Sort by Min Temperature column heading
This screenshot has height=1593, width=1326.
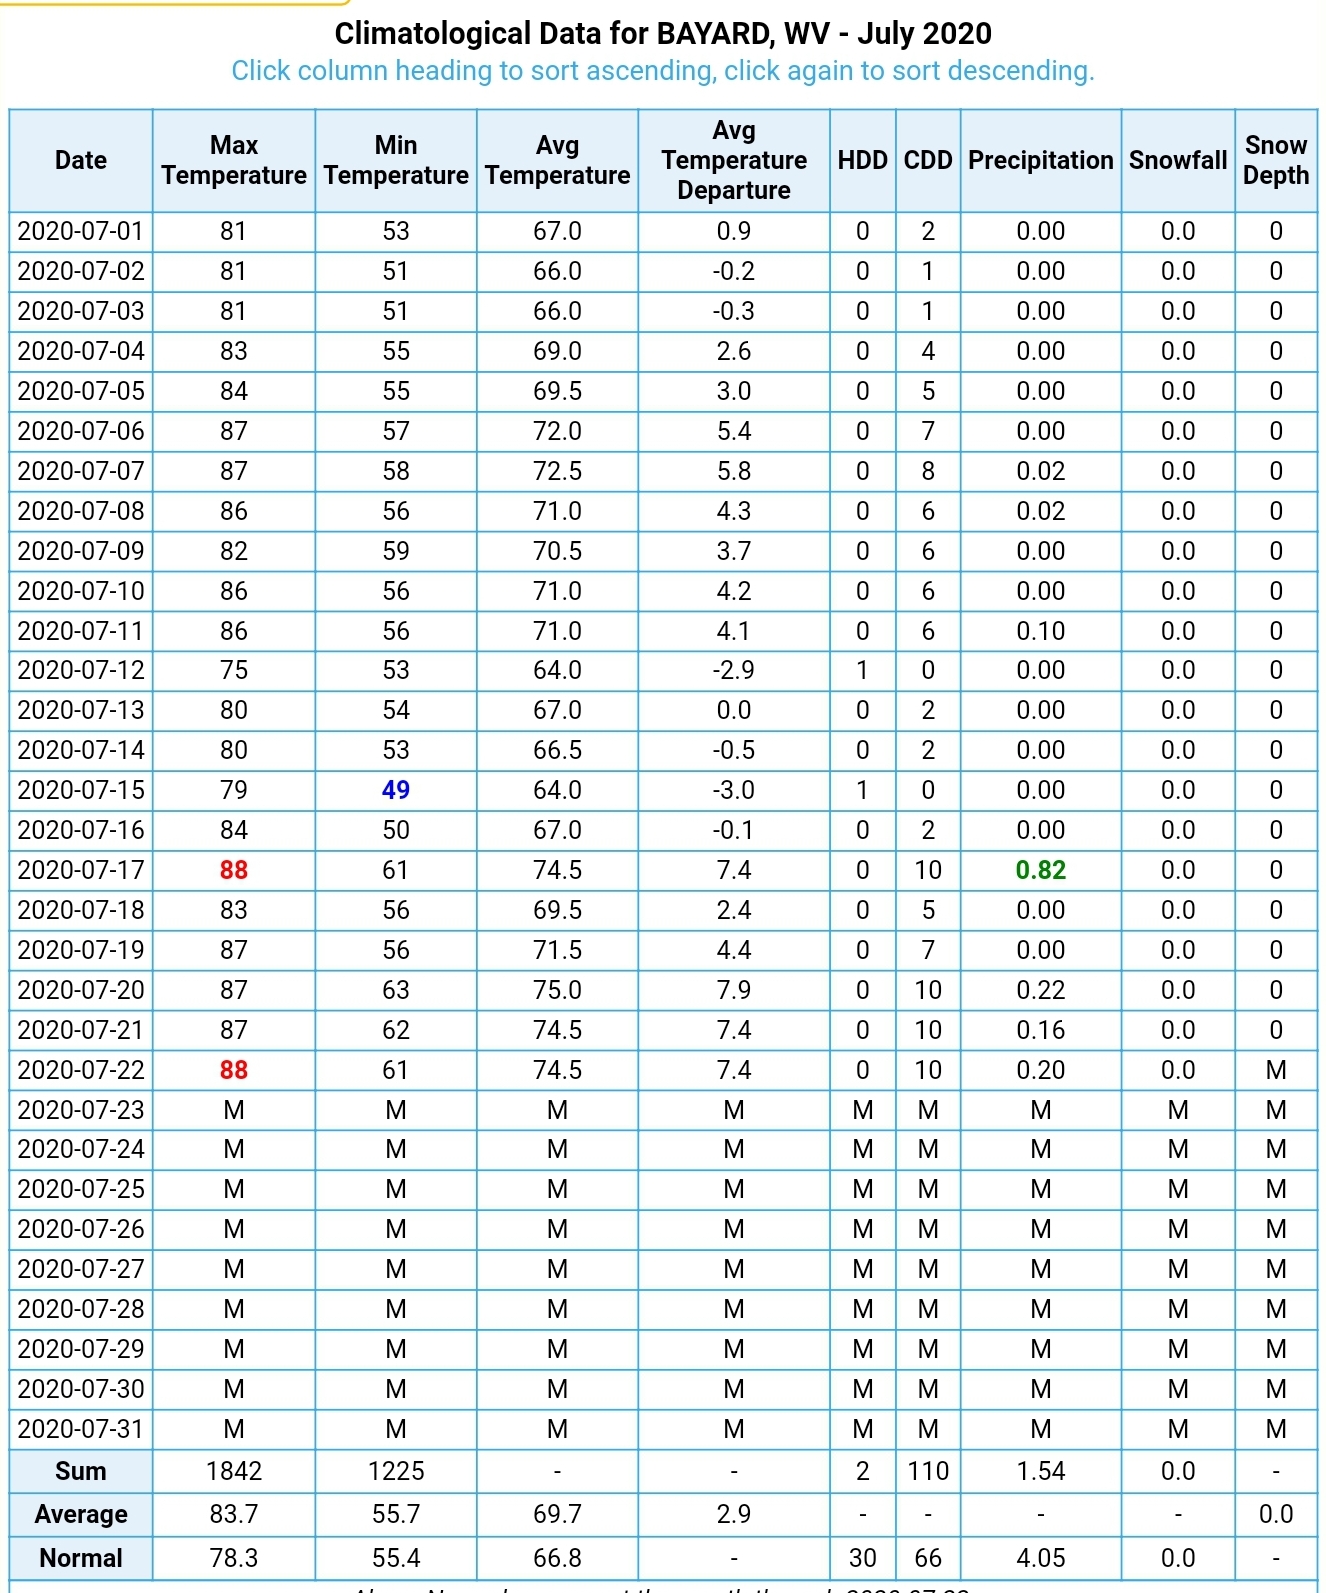click(x=396, y=160)
